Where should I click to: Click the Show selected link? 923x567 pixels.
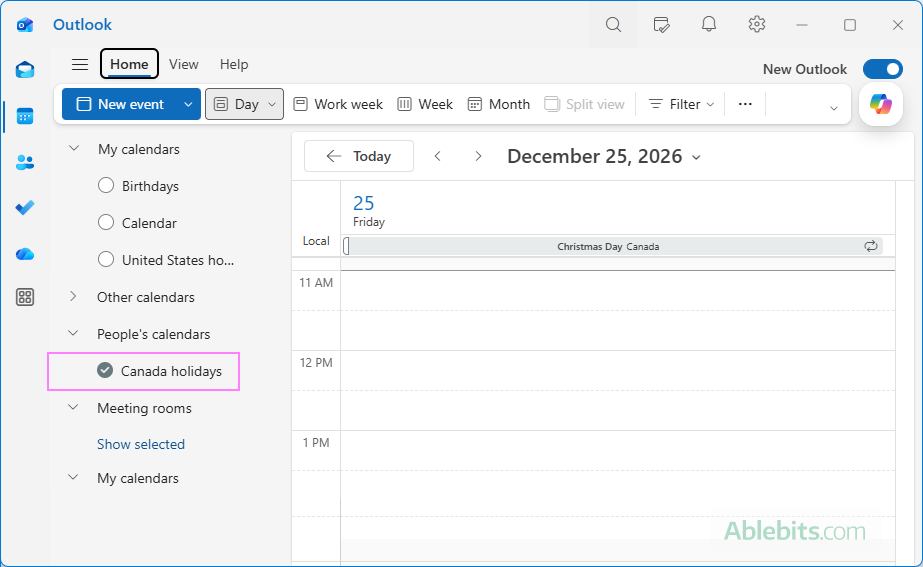tap(141, 444)
